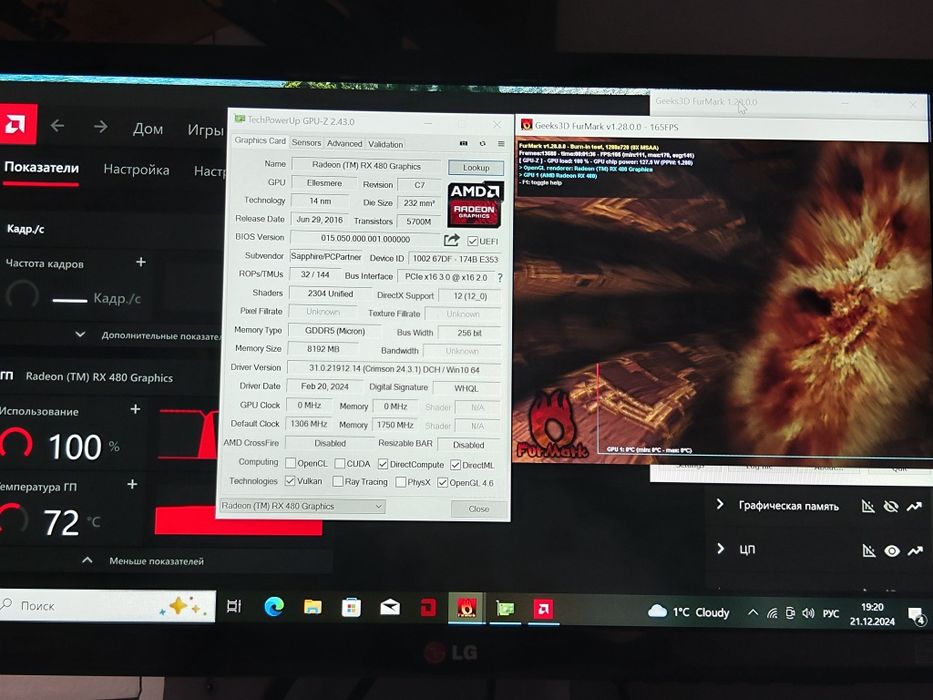Show hidden system tray icons
933x700 pixels.
pyautogui.click(x=753, y=612)
